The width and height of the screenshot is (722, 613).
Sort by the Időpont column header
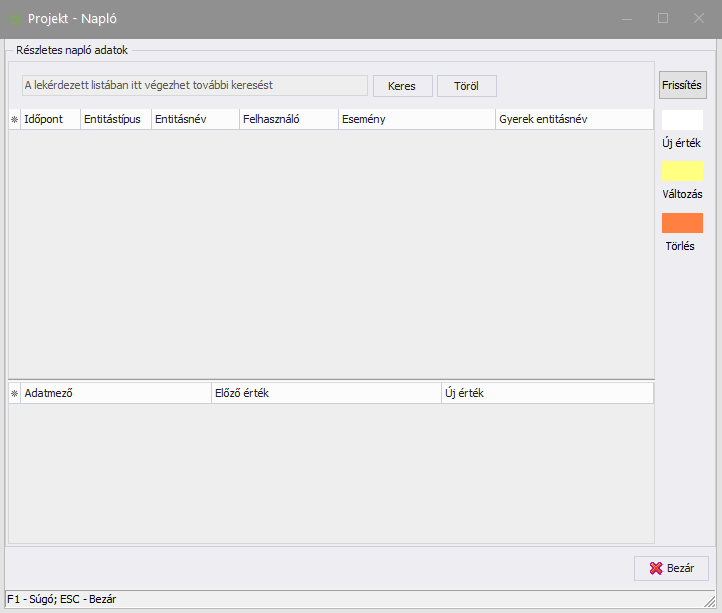[50, 119]
